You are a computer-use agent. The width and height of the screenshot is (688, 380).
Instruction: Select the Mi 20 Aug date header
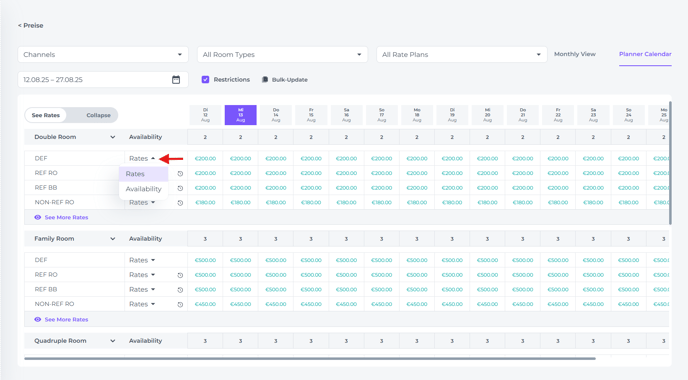[x=487, y=115]
